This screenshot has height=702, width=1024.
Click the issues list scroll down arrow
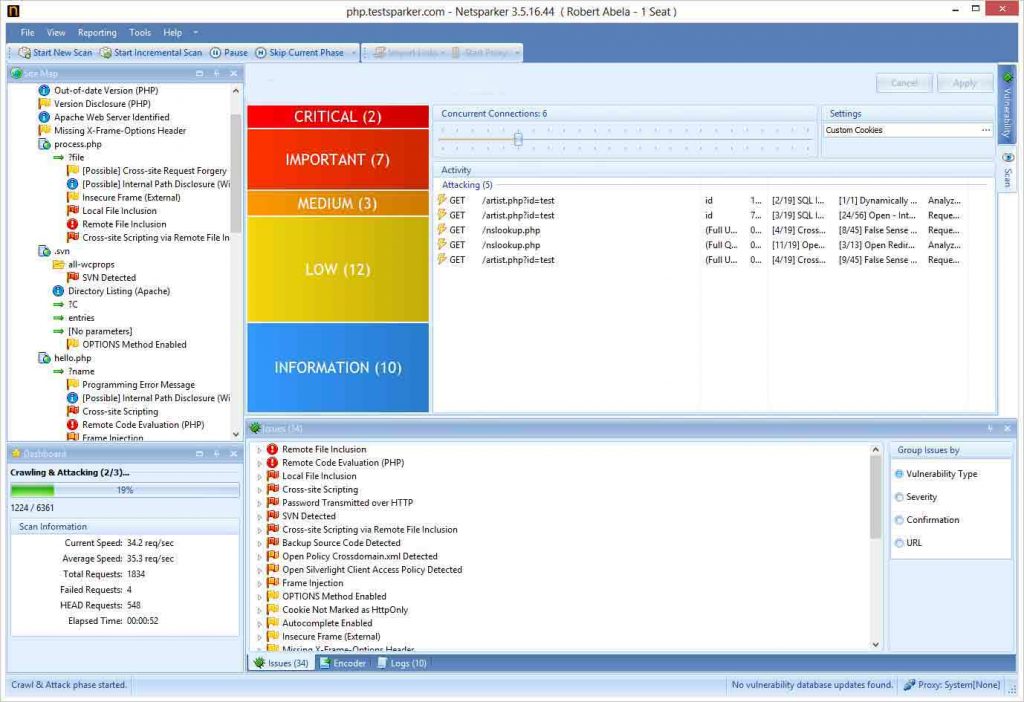pyautogui.click(x=876, y=645)
